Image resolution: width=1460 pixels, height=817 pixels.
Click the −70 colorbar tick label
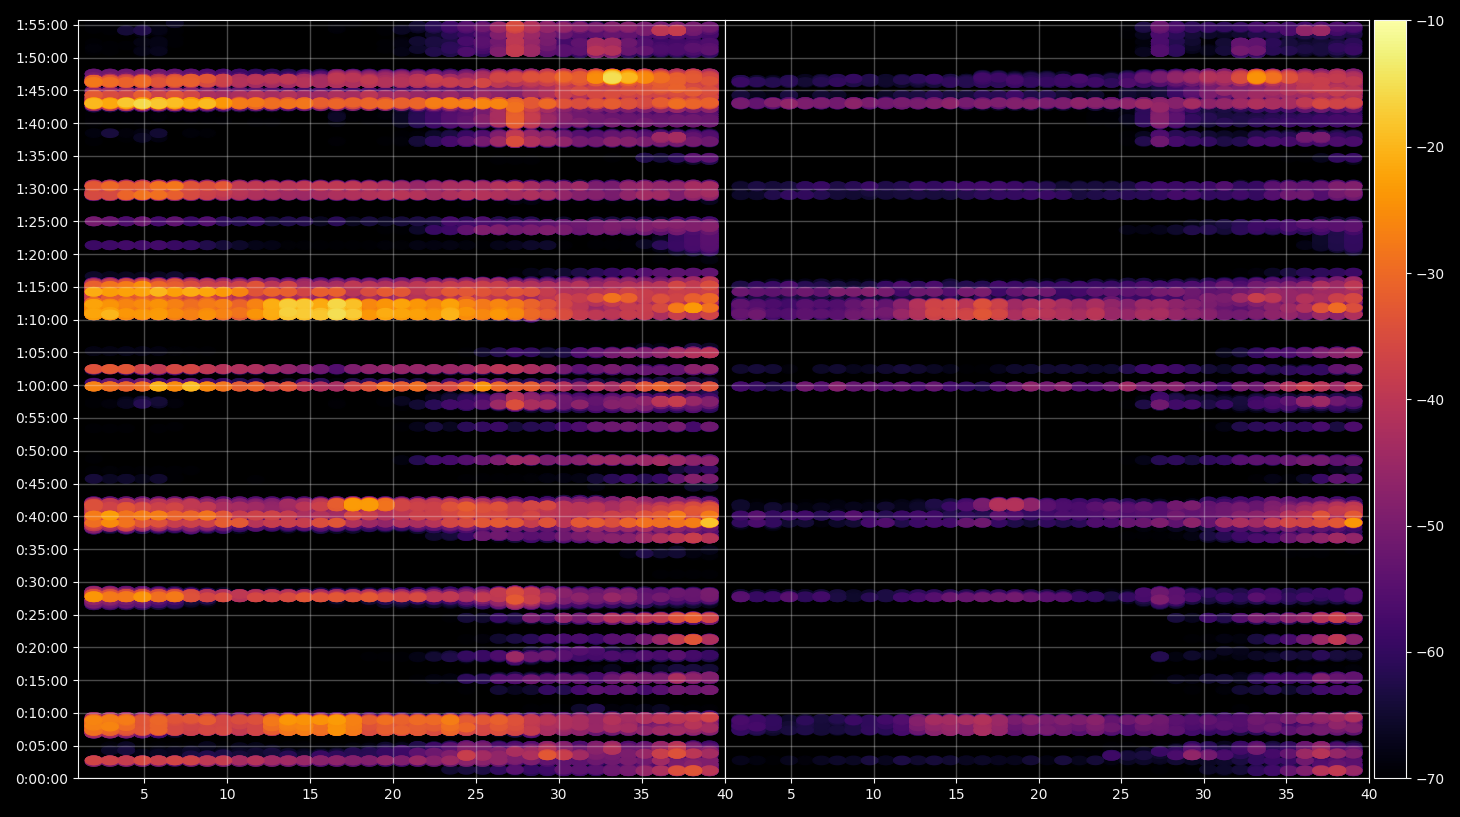point(1430,778)
